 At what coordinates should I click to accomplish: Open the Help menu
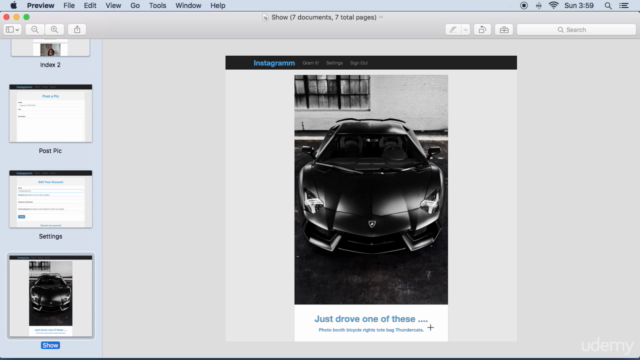pyautogui.click(x=218, y=5)
